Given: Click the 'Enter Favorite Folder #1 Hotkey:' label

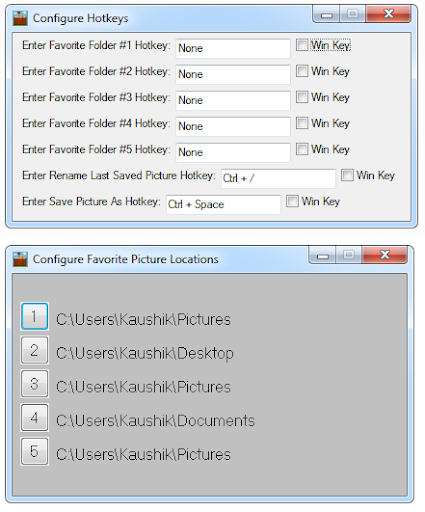Looking at the screenshot, I should click(96, 45).
